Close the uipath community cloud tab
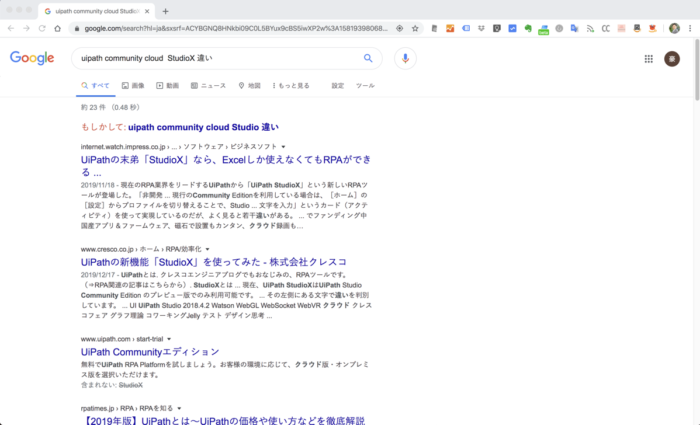700x425 pixels. (x=147, y=11)
